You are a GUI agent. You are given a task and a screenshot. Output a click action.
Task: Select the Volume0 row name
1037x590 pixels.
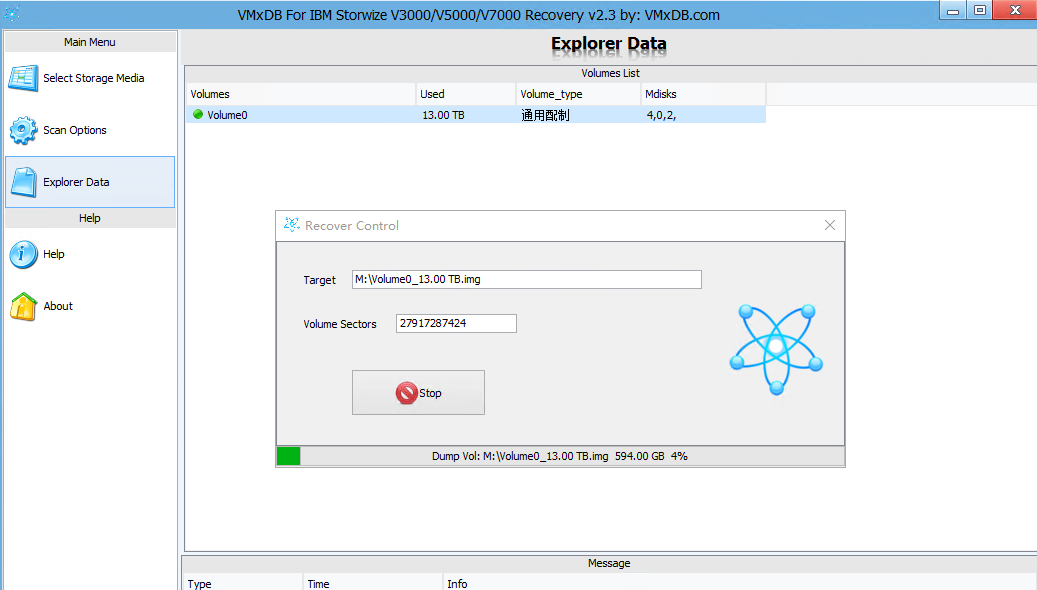(x=227, y=115)
